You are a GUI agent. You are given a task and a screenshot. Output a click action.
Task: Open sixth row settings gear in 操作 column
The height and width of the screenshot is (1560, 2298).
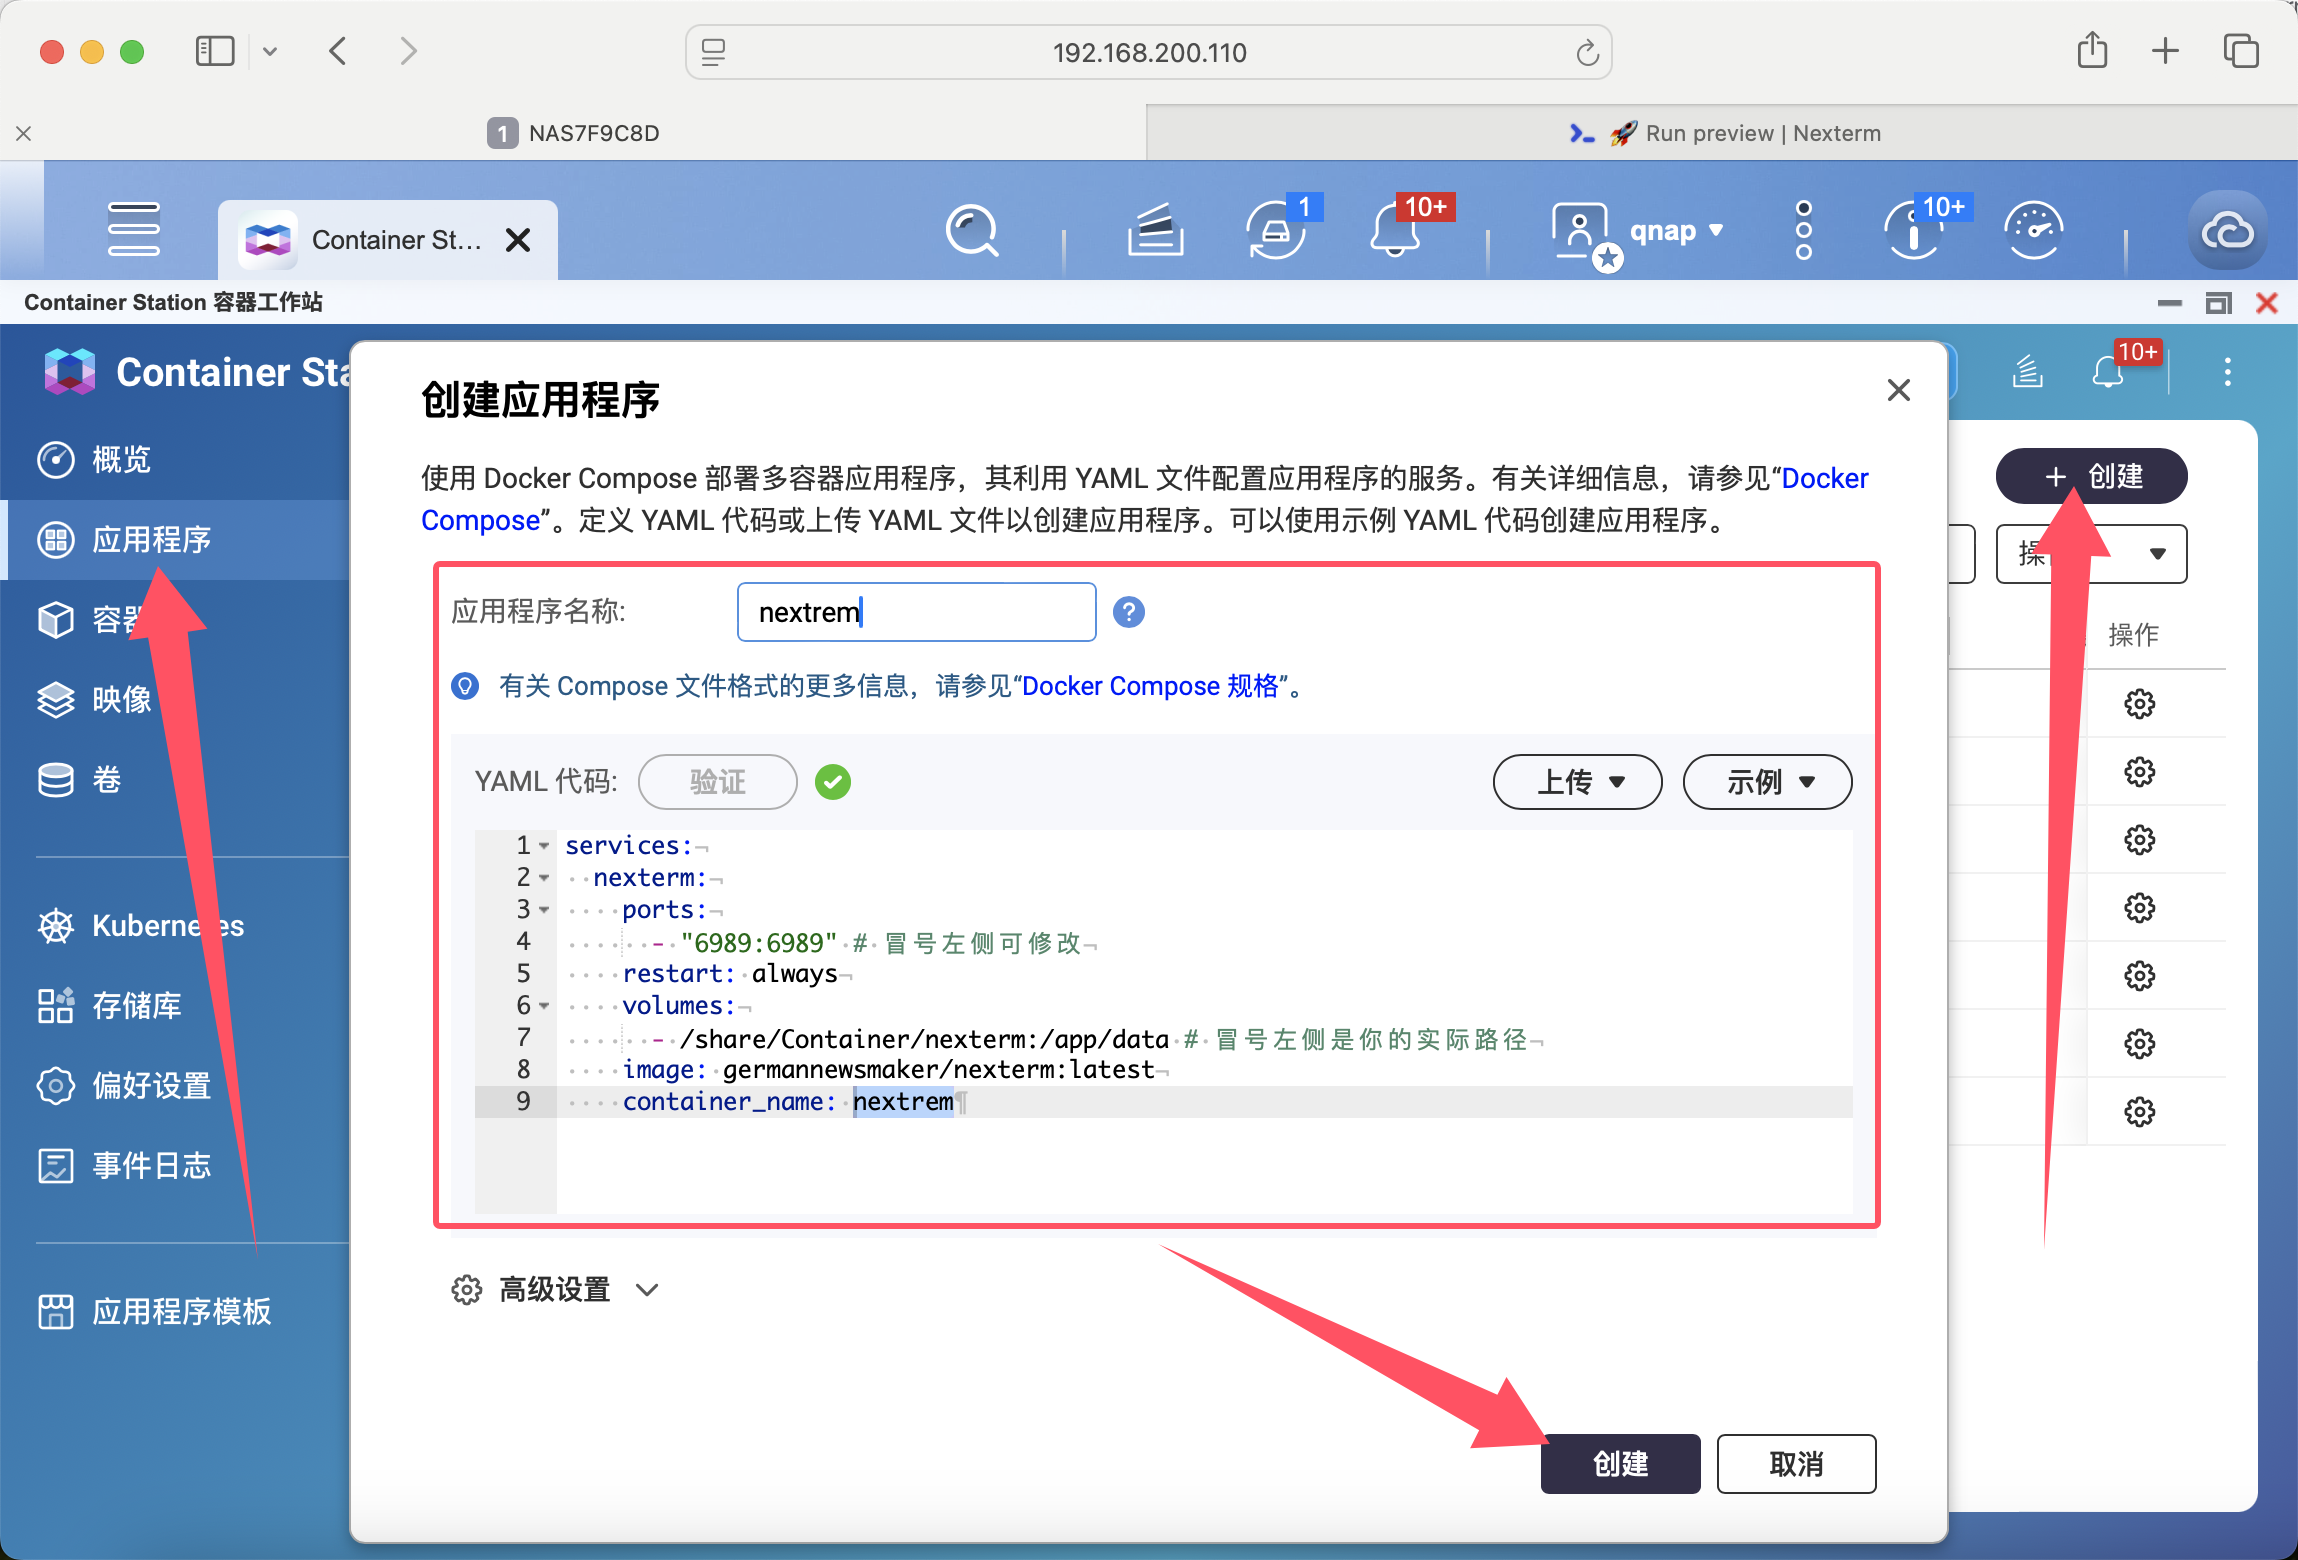(x=2139, y=1044)
